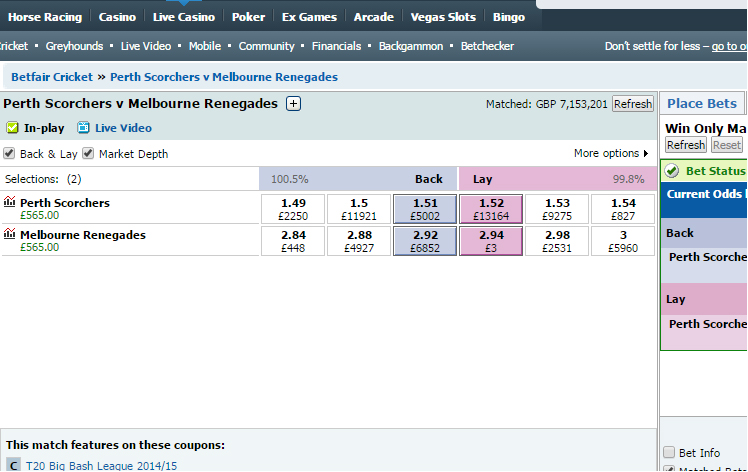Expand market info with plus icon

[293, 104]
